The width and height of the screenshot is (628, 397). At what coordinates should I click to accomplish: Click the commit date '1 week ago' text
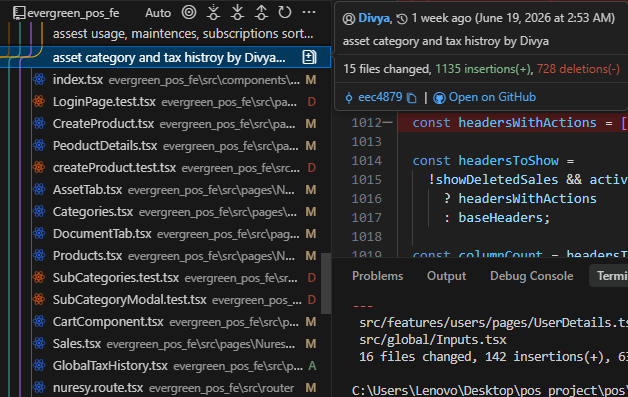pyautogui.click(x=441, y=18)
